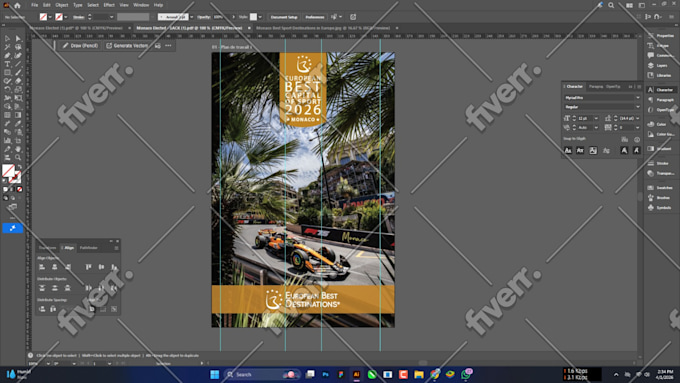
Task: Open the Libraries panel from the dock
Action: point(659,75)
